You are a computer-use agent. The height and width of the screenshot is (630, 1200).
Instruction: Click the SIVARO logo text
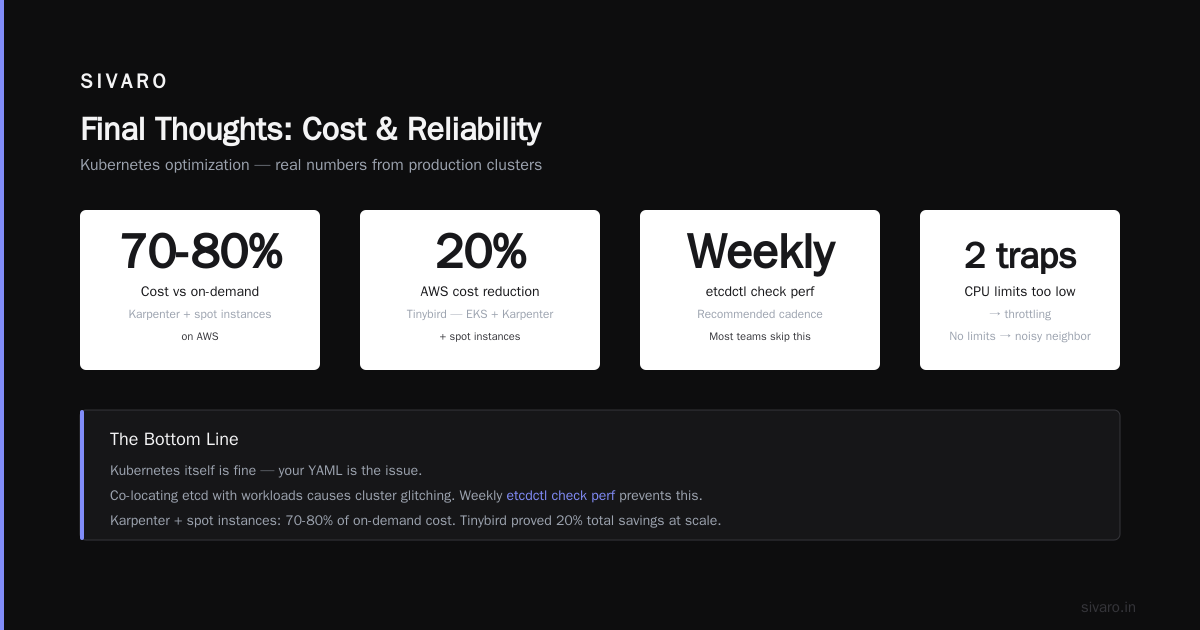point(124,81)
